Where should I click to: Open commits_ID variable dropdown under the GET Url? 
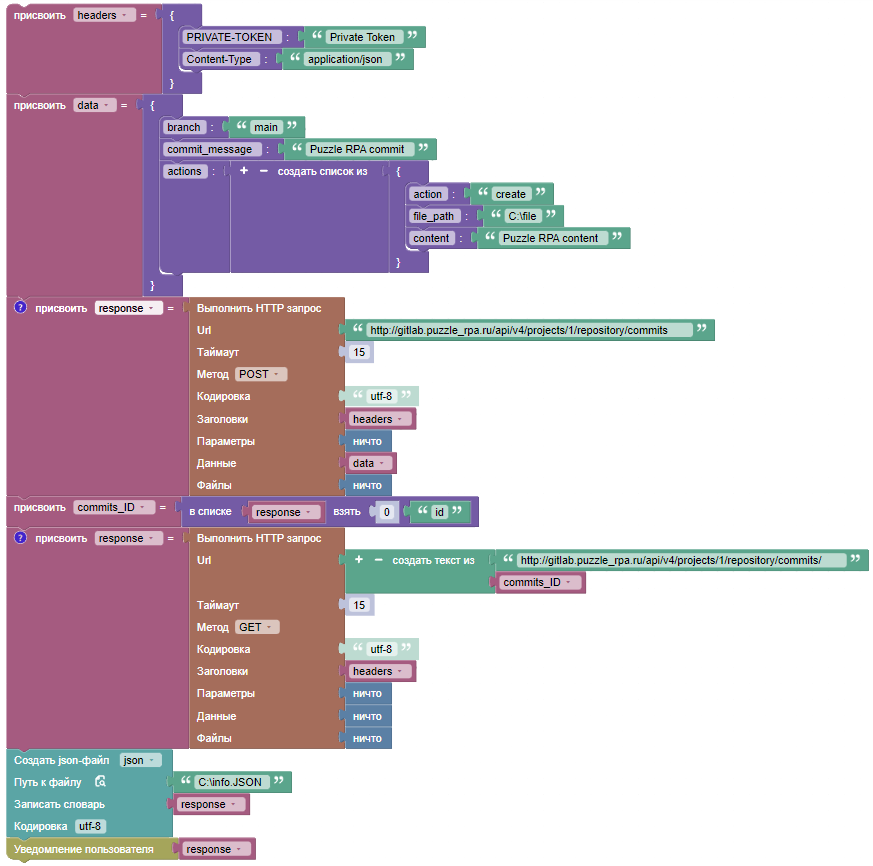click(539, 582)
